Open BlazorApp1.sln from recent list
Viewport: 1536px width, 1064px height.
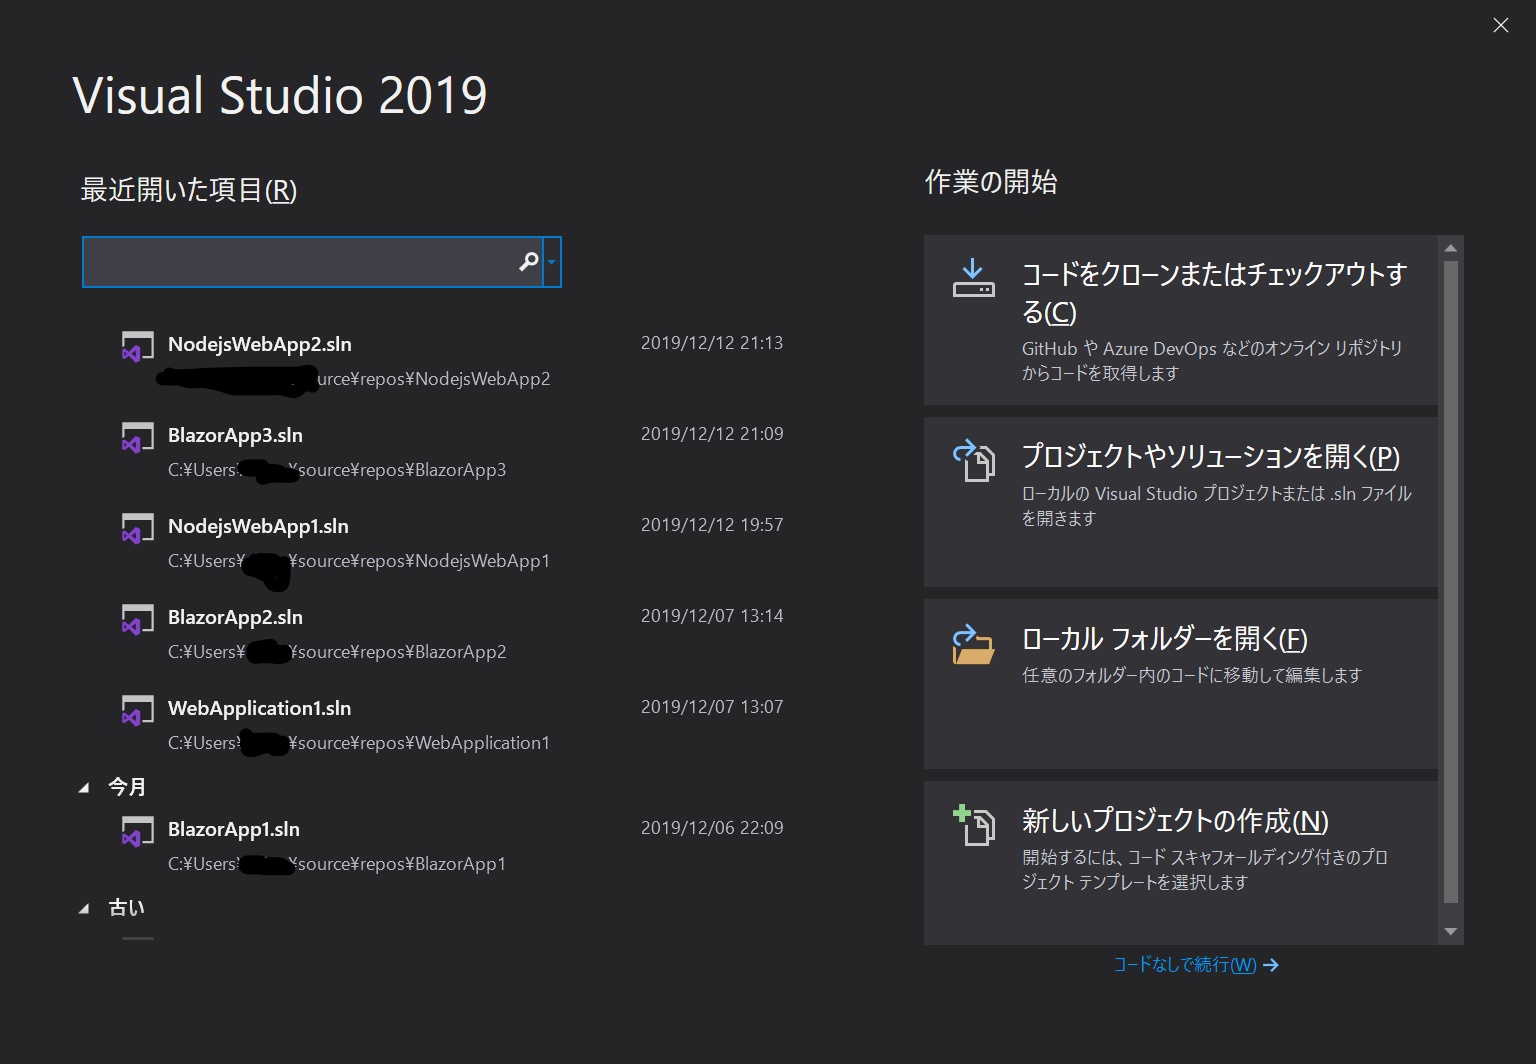[234, 829]
